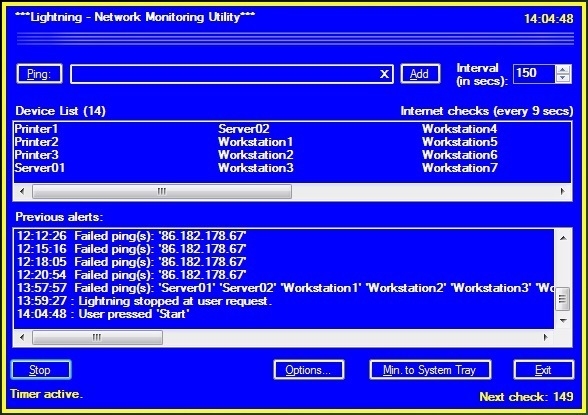Select the 12:12:26 failed ping alert
588x415 pixels.
(132, 236)
